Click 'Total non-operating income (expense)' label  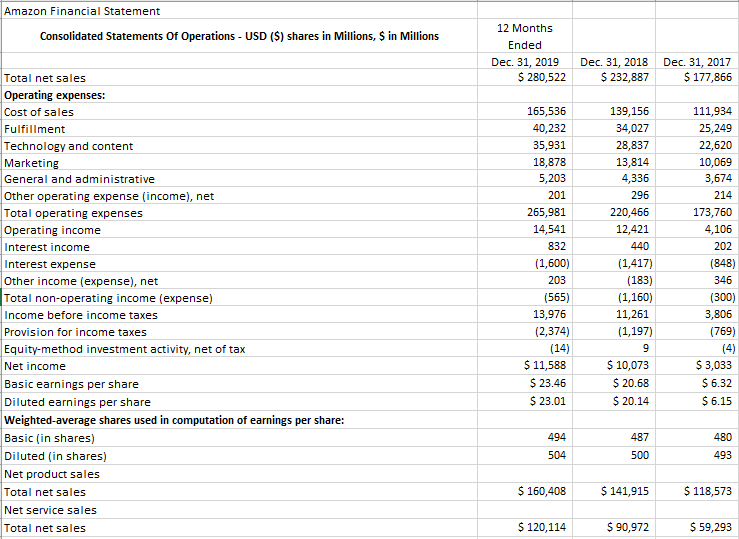108,298
